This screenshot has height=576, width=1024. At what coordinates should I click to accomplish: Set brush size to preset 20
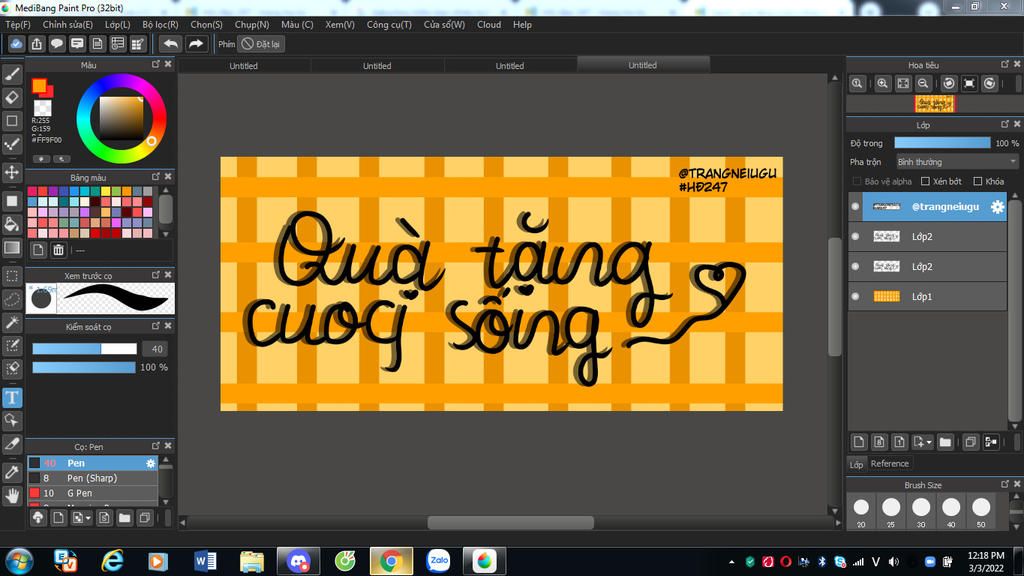click(861, 511)
